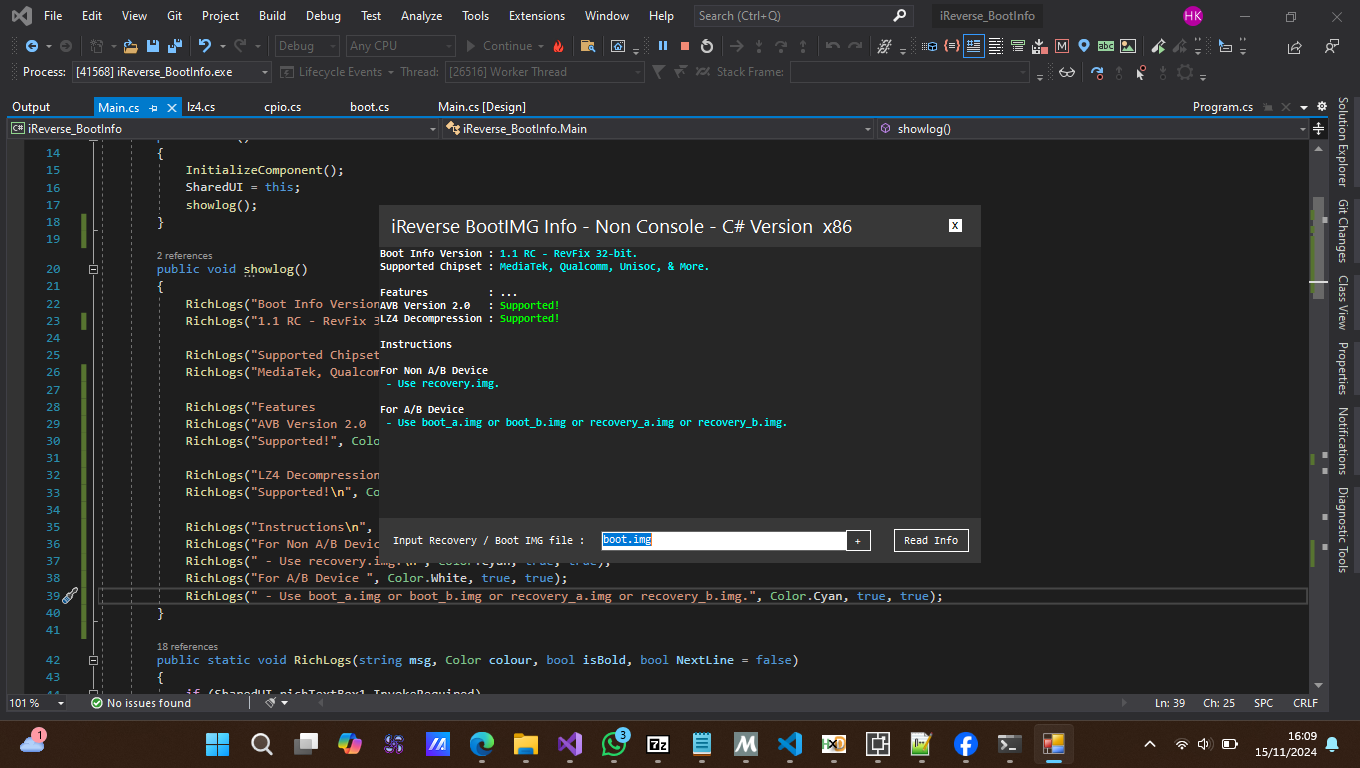Click the Open File folder icon
Image resolution: width=1360 pixels, height=768 pixels.
(x=130, y=46)
